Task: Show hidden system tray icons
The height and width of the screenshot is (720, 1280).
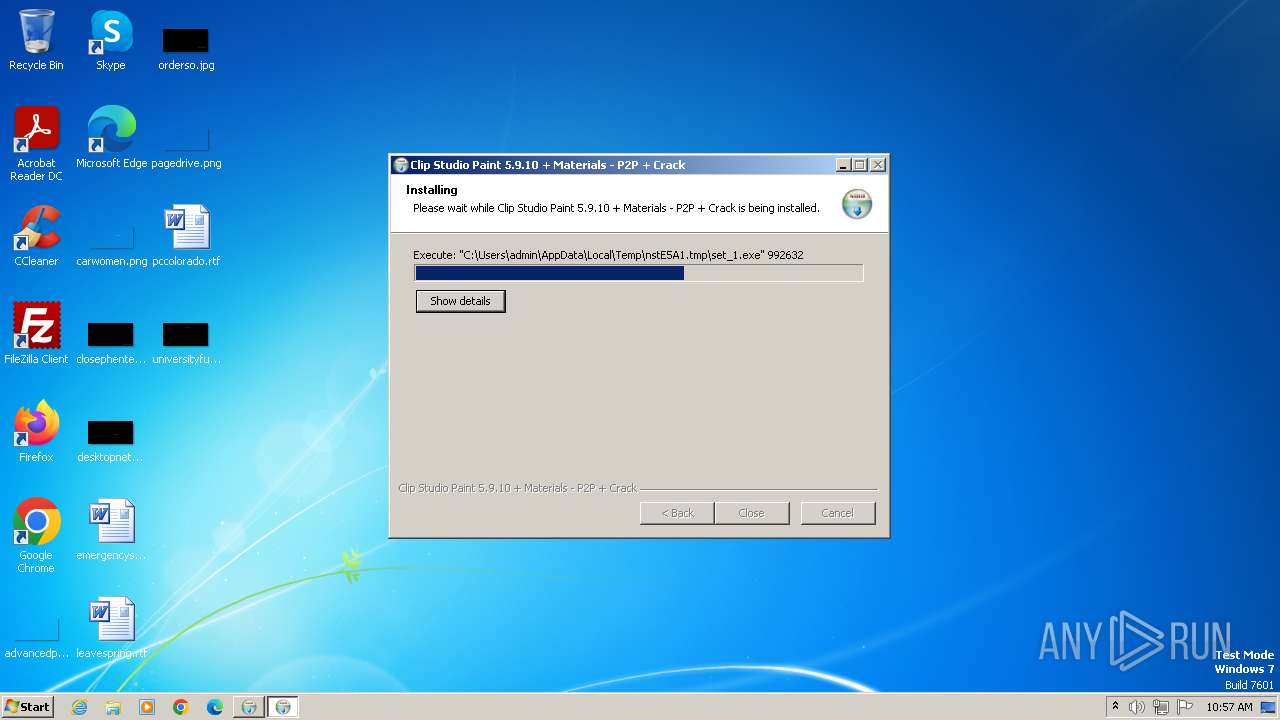Action: pyautogui.click(x=1115, y=707)
